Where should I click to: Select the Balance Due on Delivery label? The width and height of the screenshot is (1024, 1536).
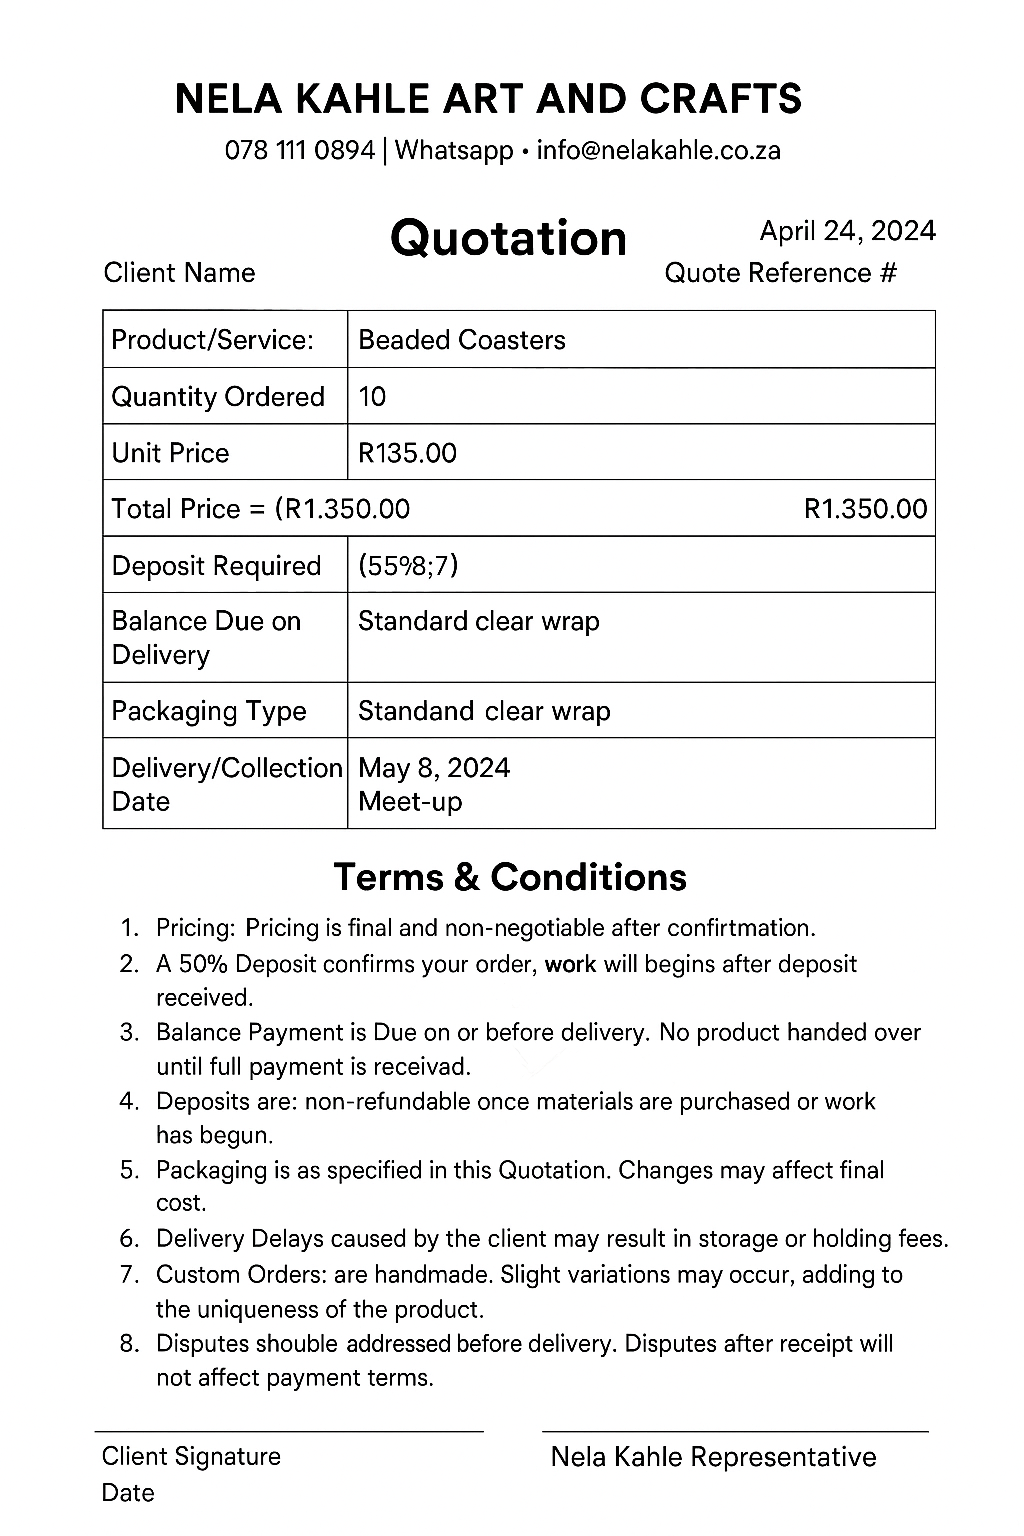point(206,638)
